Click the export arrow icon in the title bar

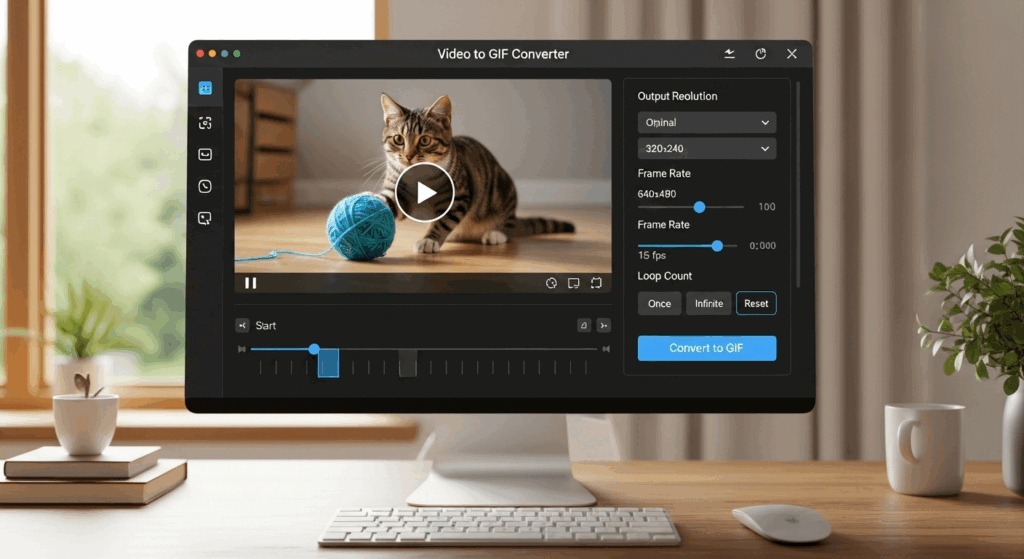[x=729, y=54]
